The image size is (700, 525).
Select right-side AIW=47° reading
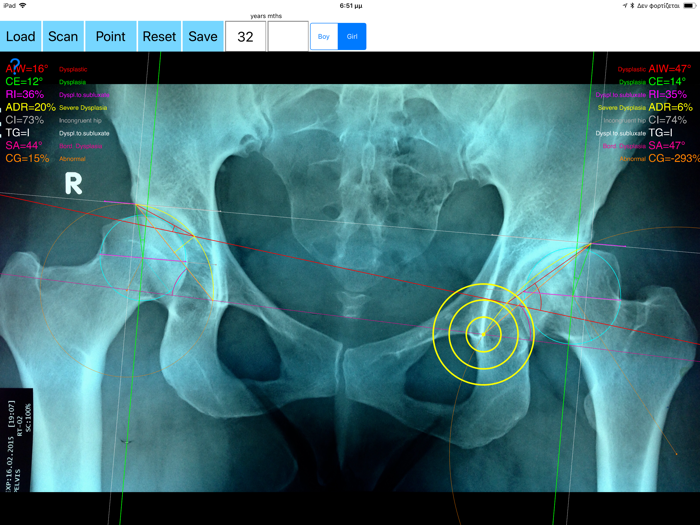click(670, 69)
